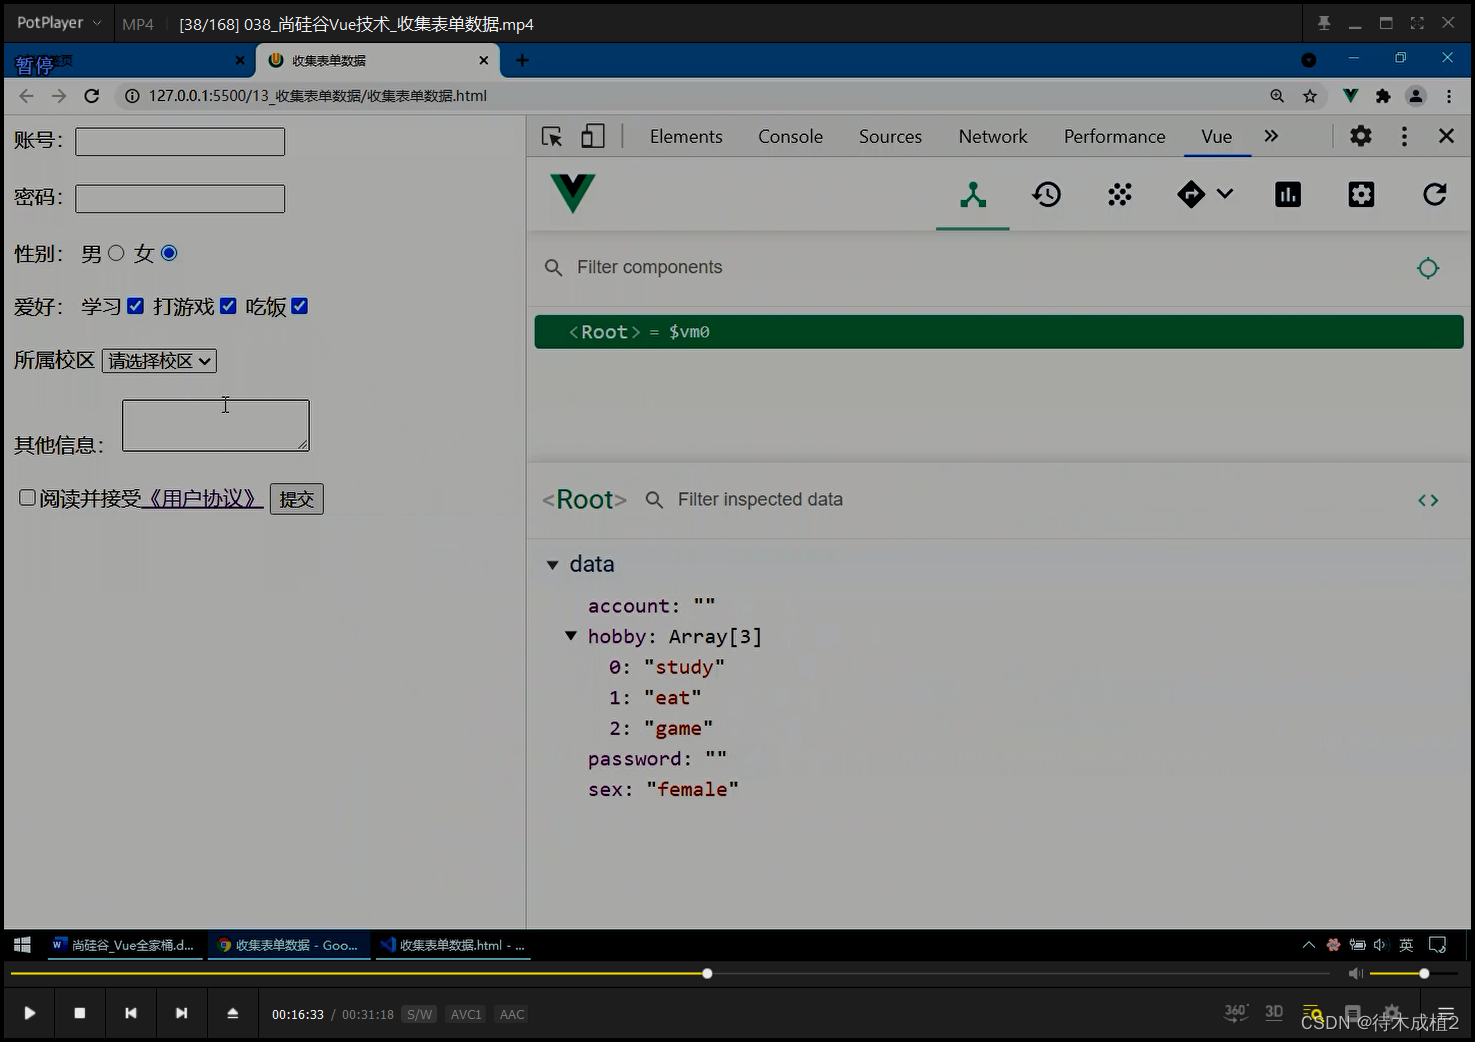Select the Vue components tree icon
The width and height of the screenshot is (1475, 1042).
tap(973, 194)
